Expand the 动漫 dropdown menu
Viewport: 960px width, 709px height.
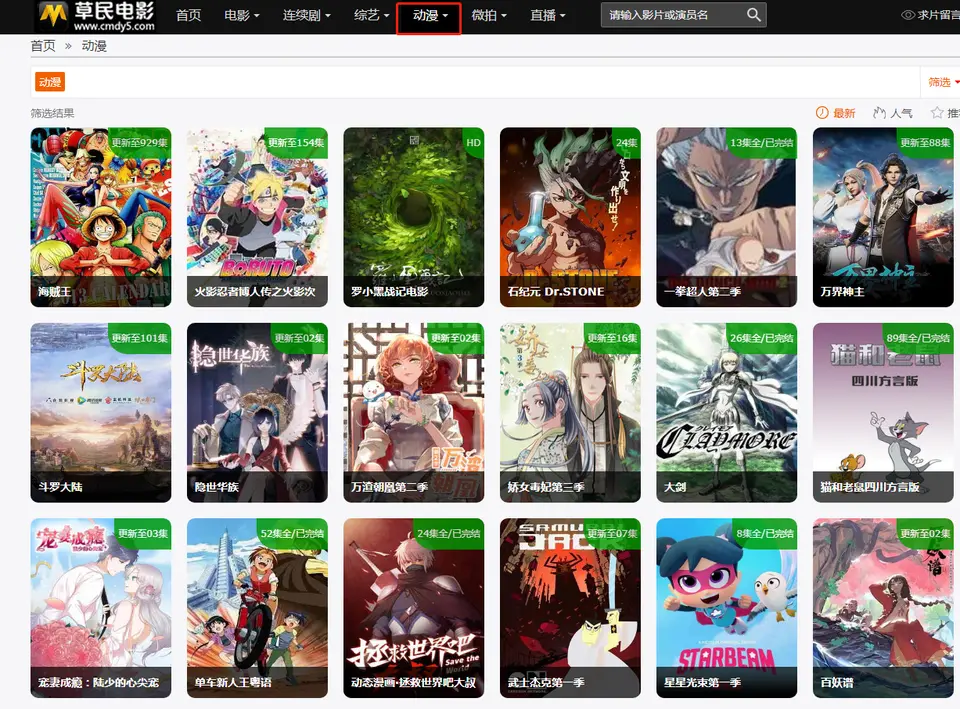click(429, 17)
